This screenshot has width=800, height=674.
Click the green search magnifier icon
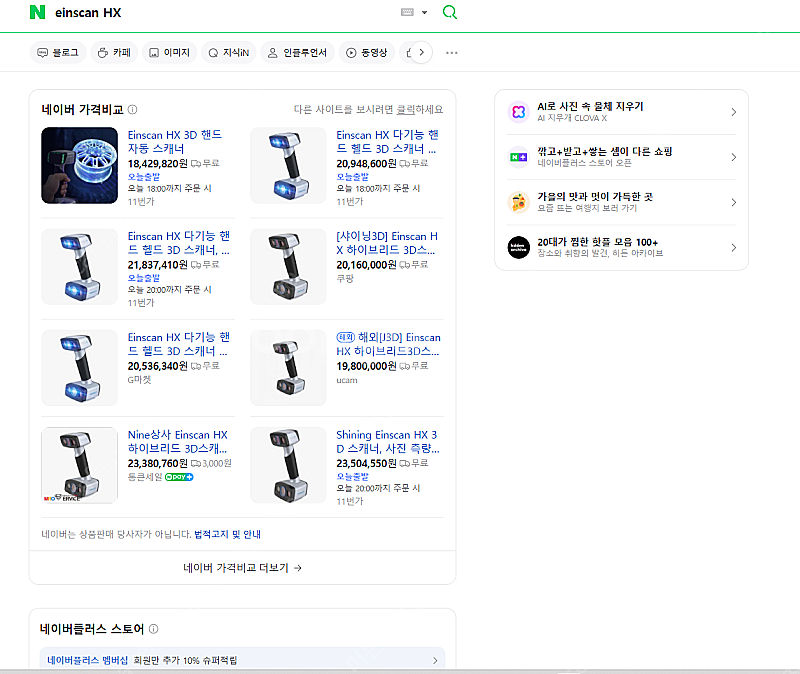[x=449, y=12]
